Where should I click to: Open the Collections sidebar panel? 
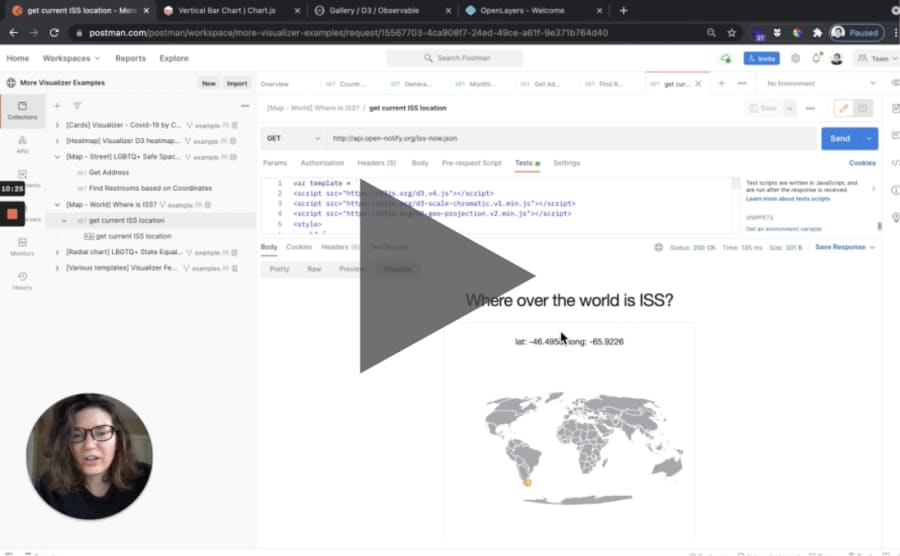coord(22,110)
